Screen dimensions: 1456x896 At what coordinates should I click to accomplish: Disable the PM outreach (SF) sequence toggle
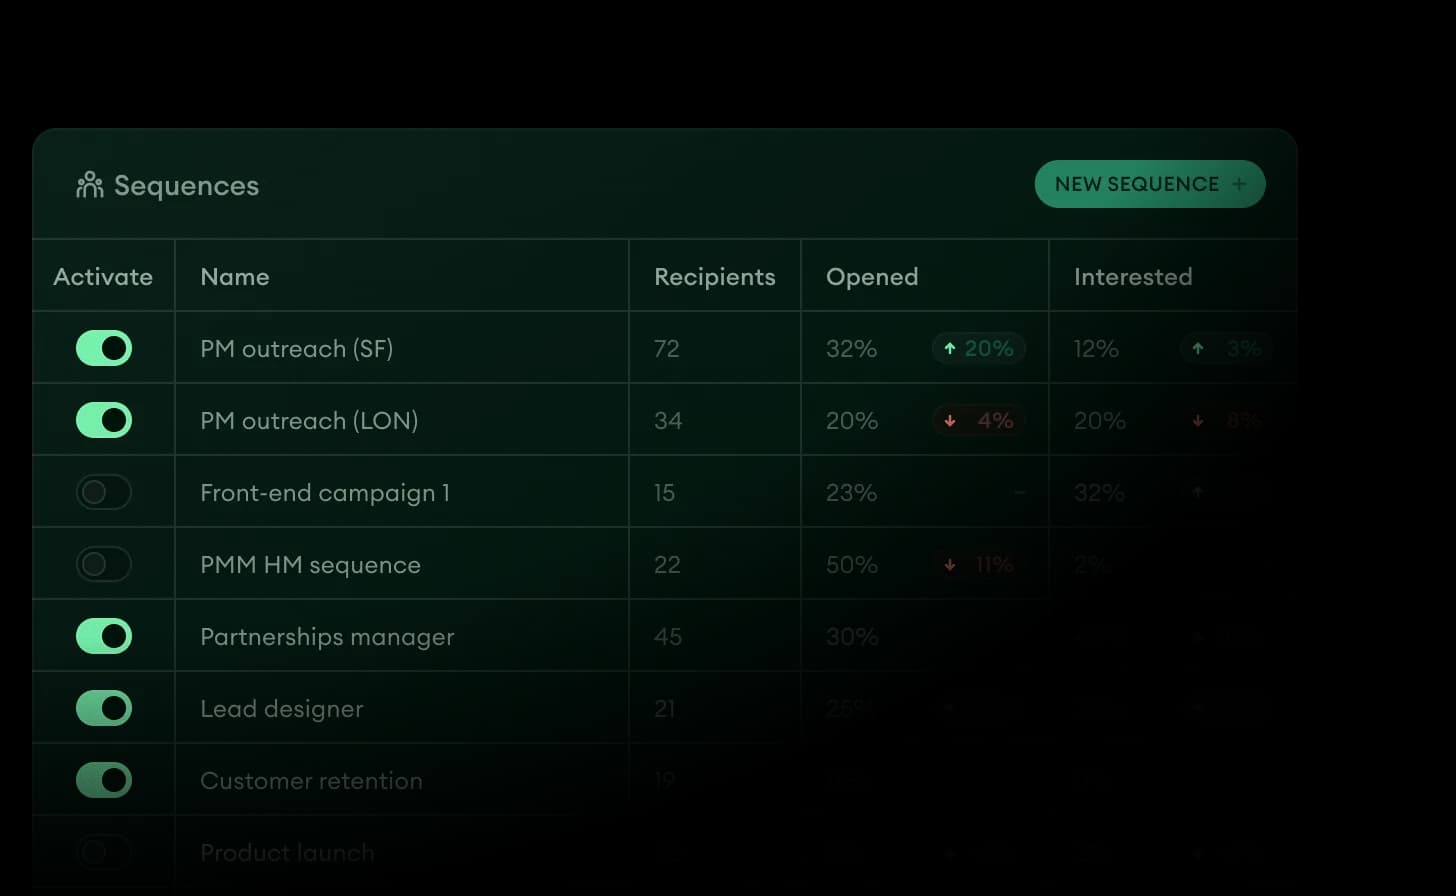click(x=103, y=348)
